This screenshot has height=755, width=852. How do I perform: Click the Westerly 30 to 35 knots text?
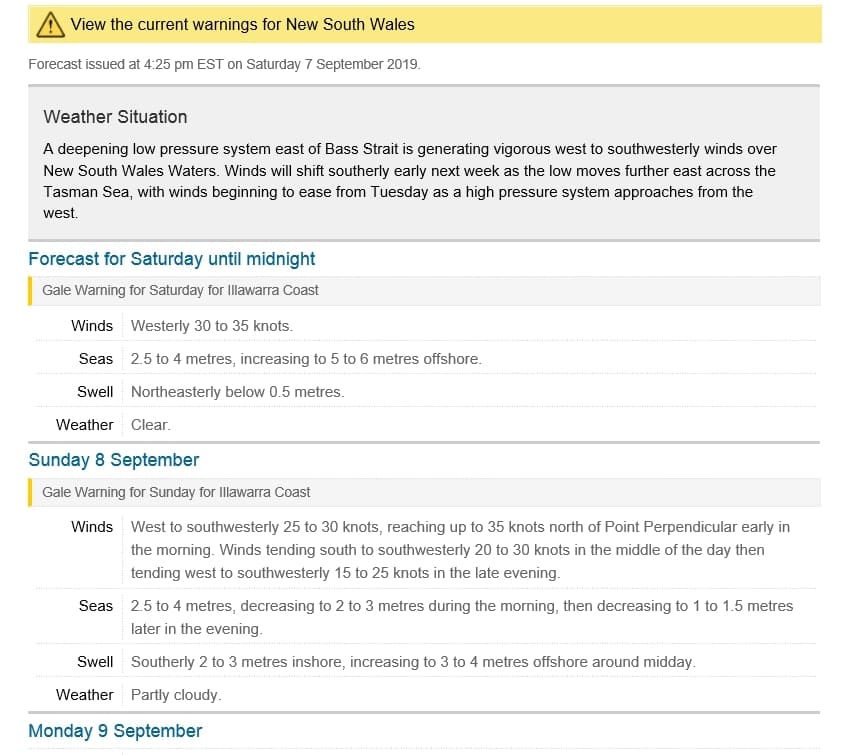[212, 326]
